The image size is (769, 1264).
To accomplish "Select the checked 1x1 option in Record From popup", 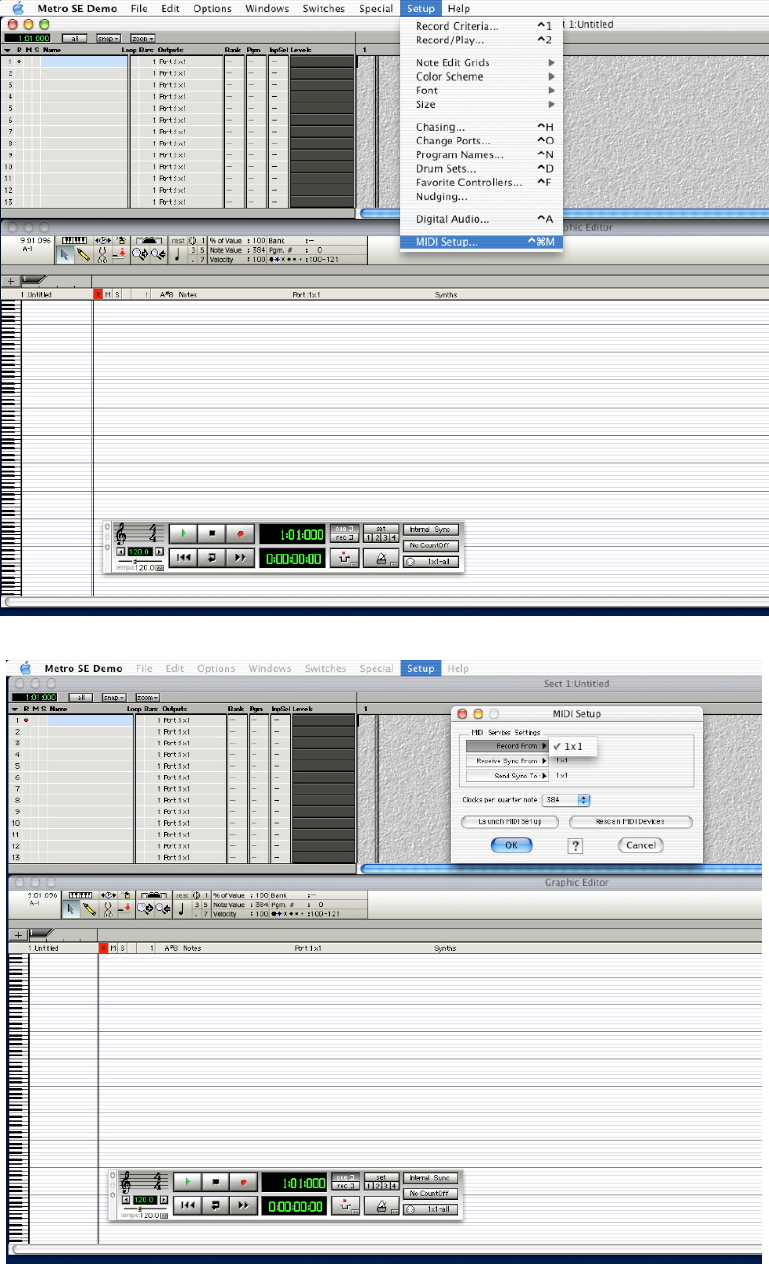I will (x=574, y=746).
